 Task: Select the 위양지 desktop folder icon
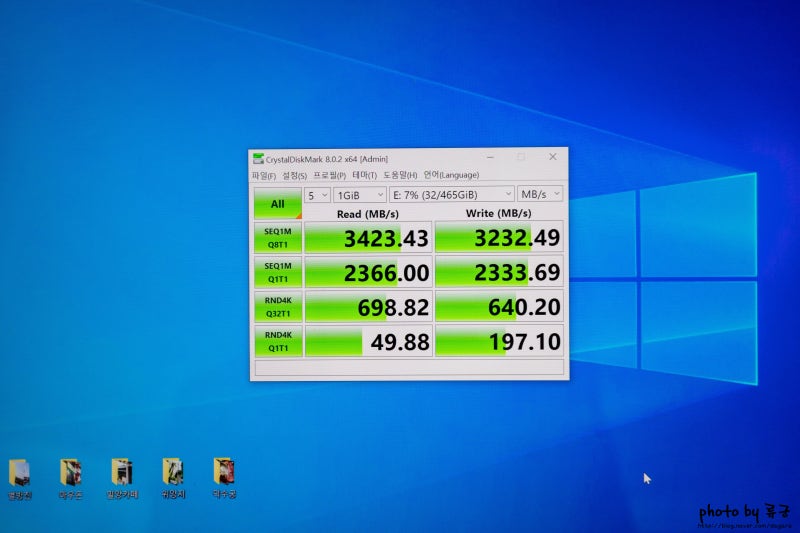click(x=173, y=478)
